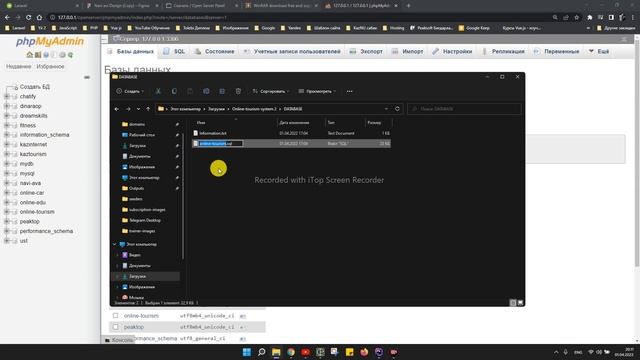Click the browser Home button
Image resolution: width=640 pixels, height=360 pixels.
[39, 18]
